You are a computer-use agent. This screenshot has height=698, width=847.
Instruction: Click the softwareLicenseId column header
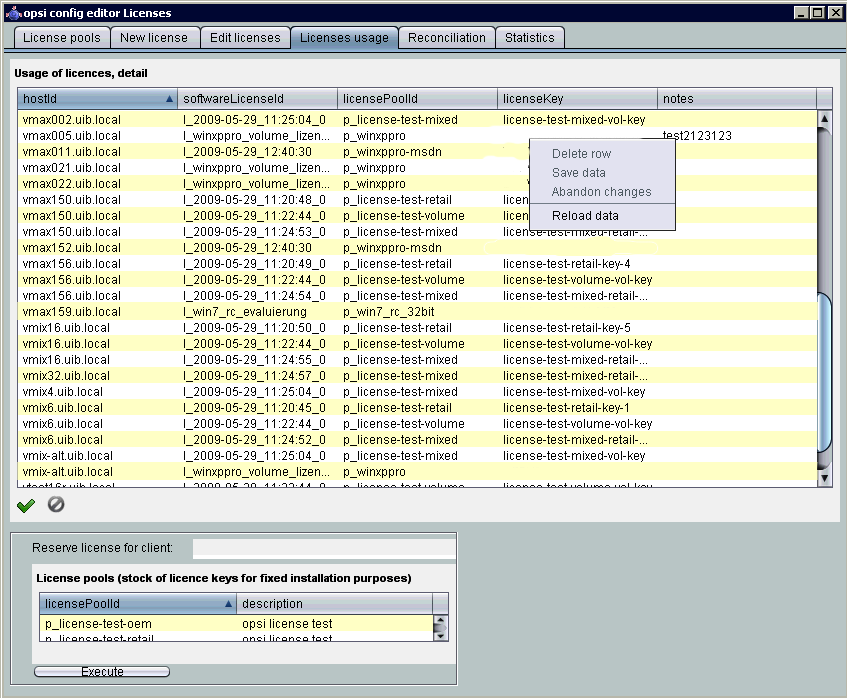pyautogui.click(x=257, y=98)
